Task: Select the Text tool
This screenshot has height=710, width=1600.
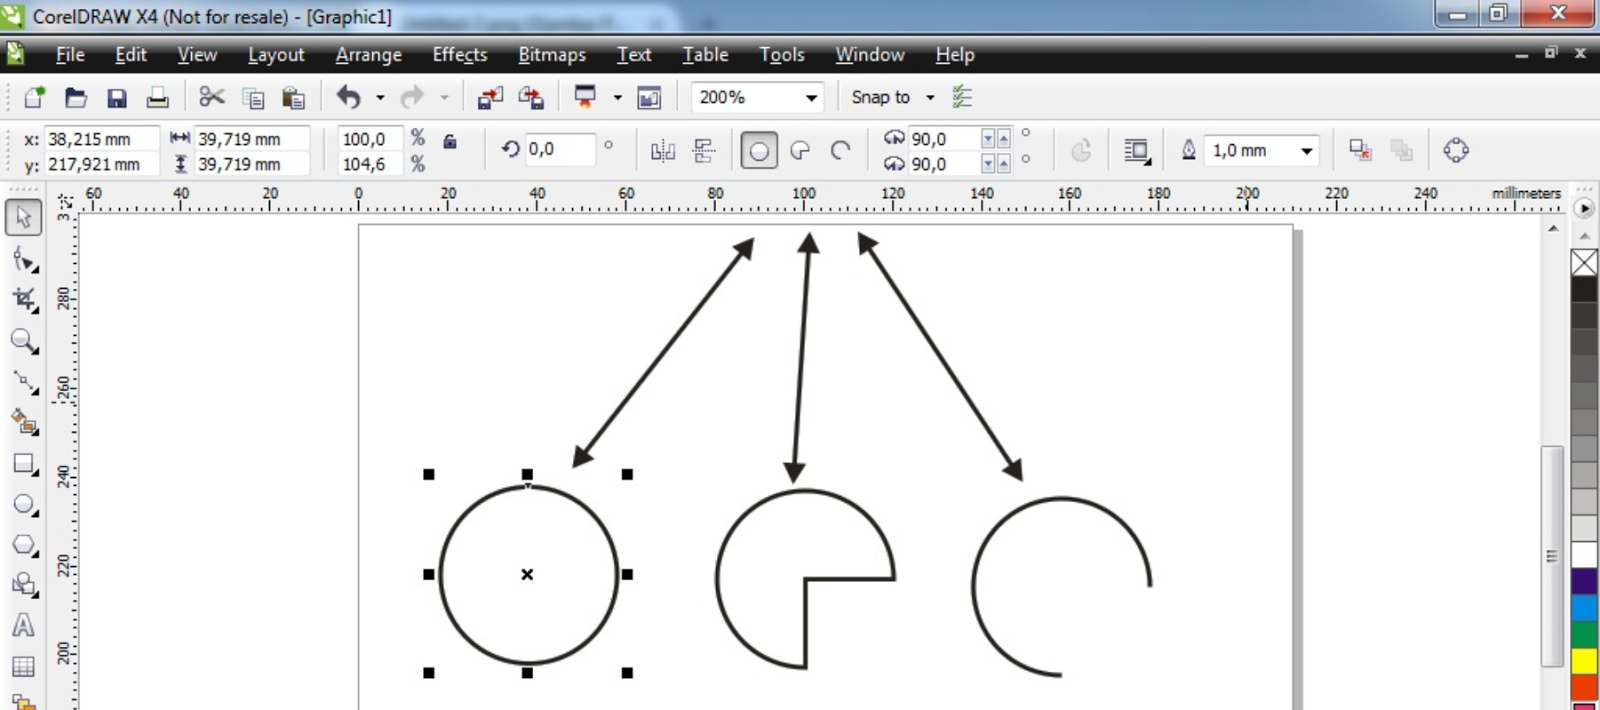Action: (x=24, y=626)
